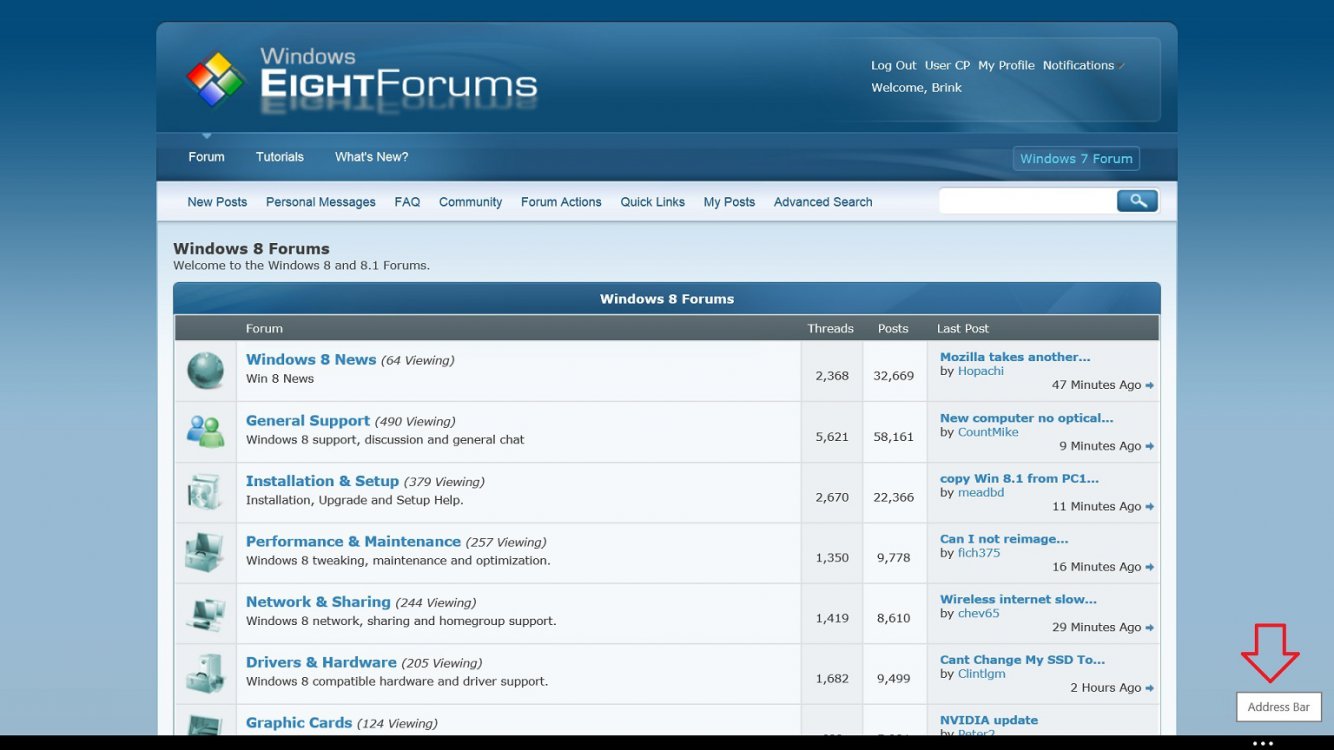This screenshot has height=750, width=1334.
Task: Go to last post arrow for Mozilla thread
Action: (1150, 386)
